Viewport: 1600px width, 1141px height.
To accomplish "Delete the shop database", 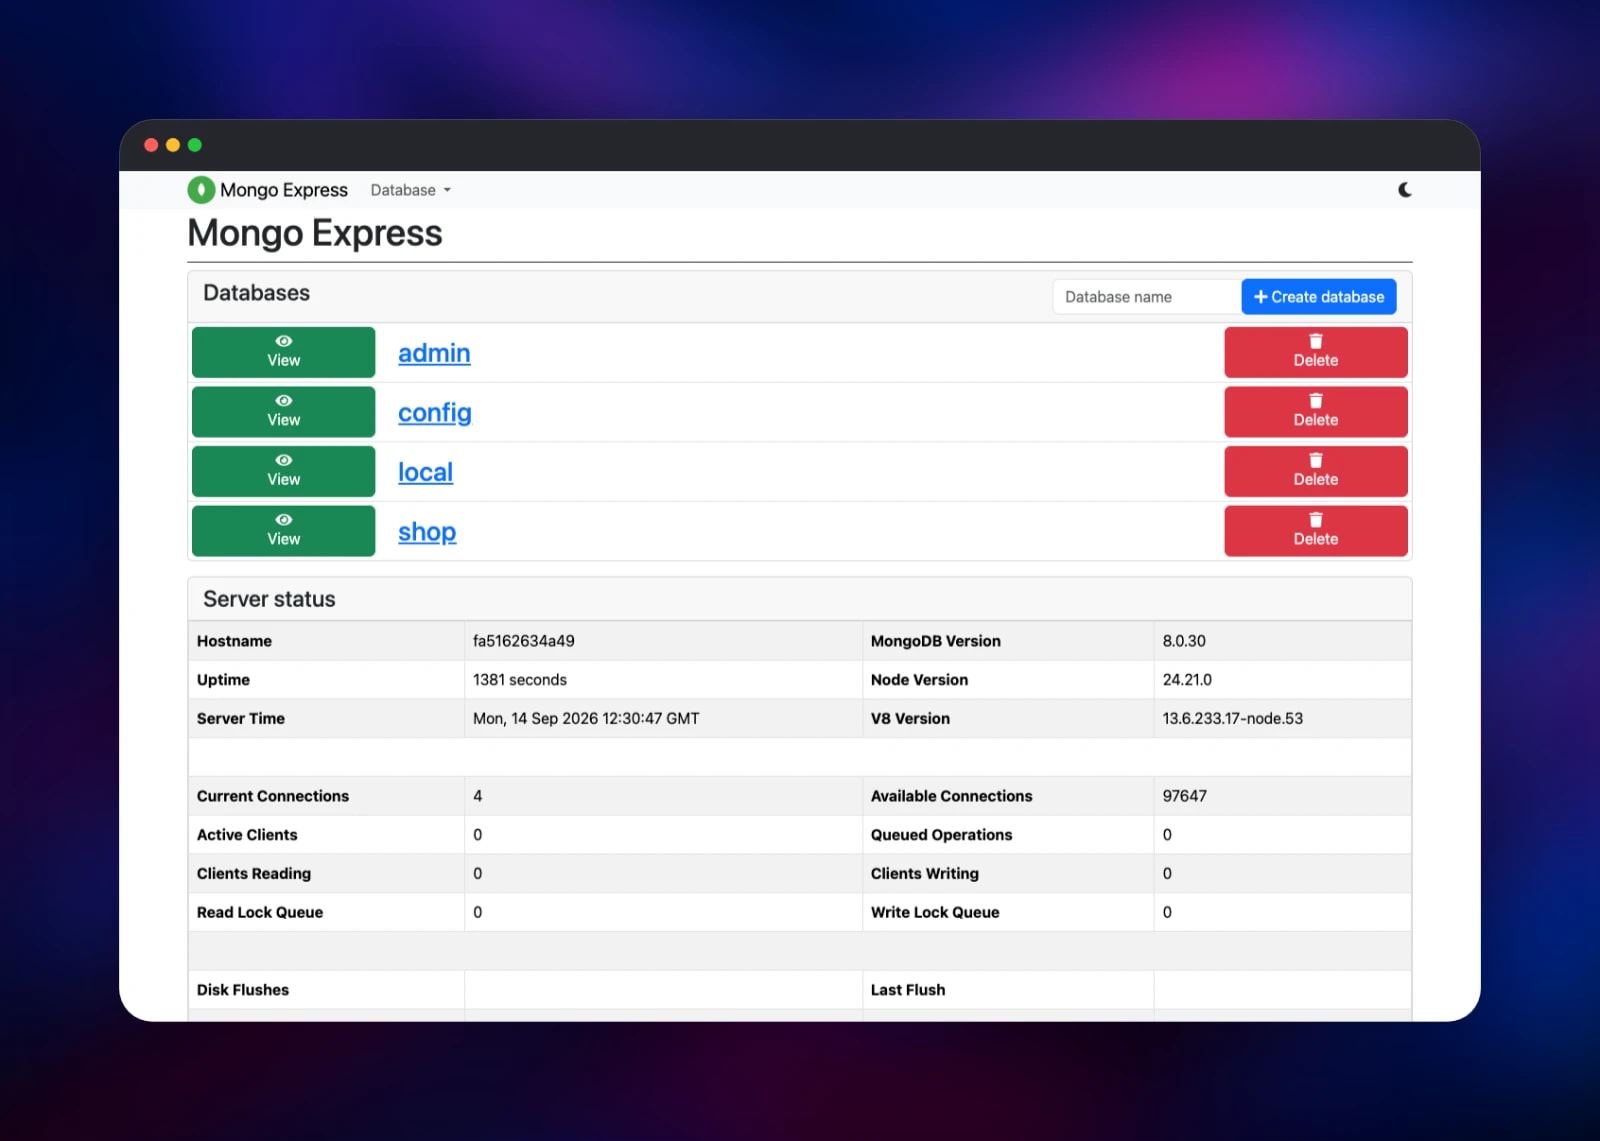I will [1316, 531].
